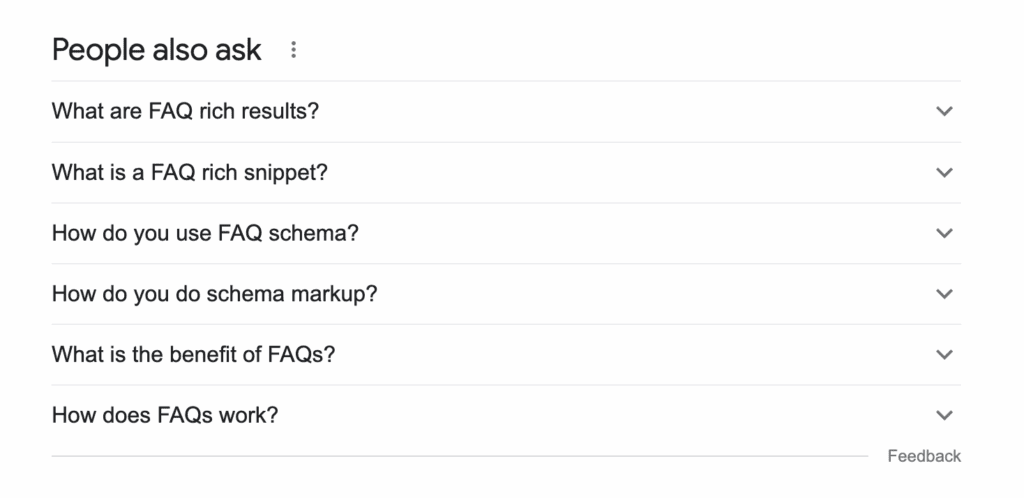The height and width of the screenshot is (498, 1024).
Task: Select the 'How does FAQs work?' question text
Action: pos(165,415)
